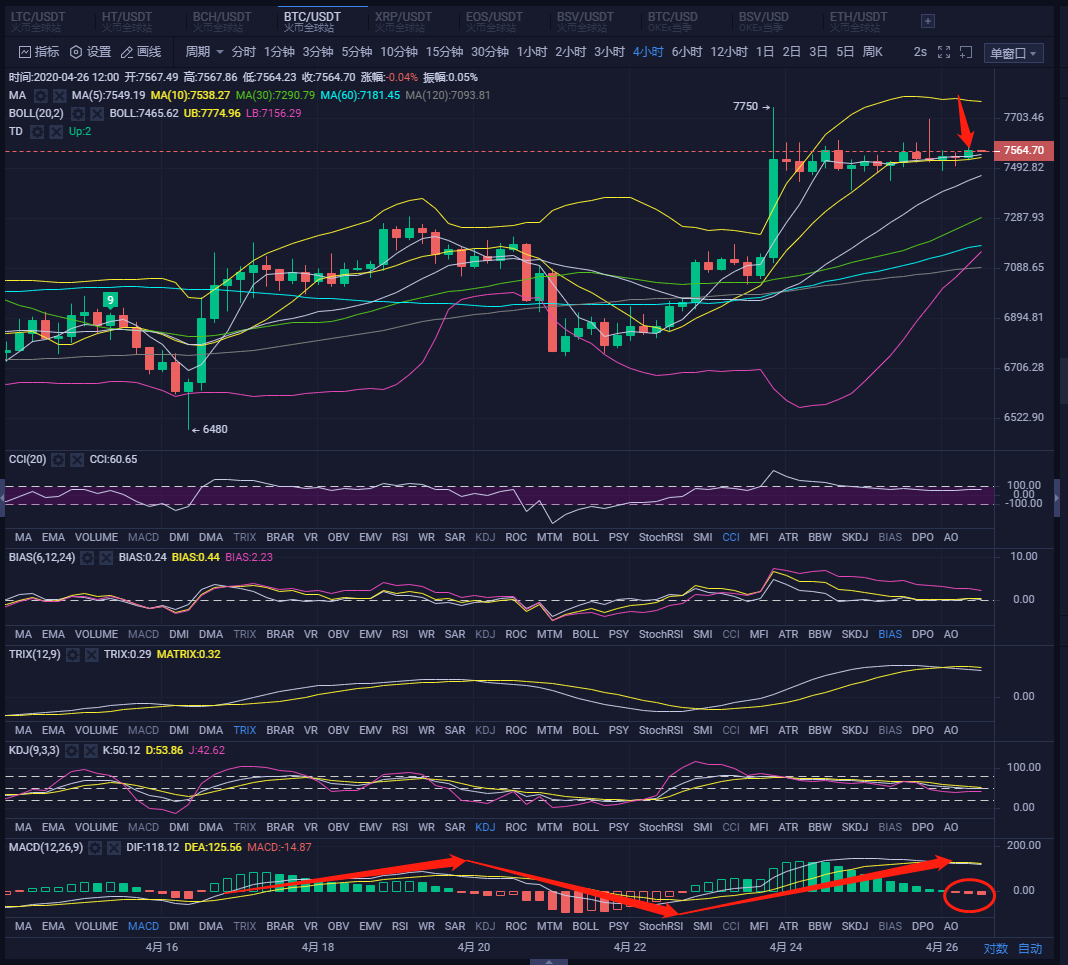Click the horizontal scrollbar below the chart

click(x=549, y=961)
